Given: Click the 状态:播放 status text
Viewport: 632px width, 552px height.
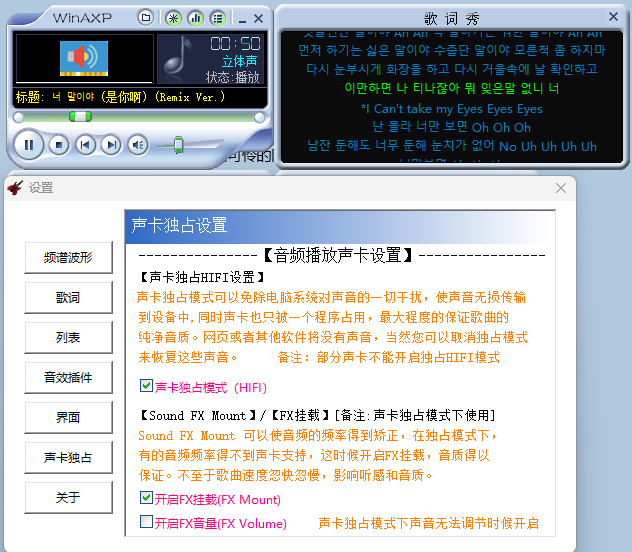Looking at the screenshot, I should (x=232, y=77).
